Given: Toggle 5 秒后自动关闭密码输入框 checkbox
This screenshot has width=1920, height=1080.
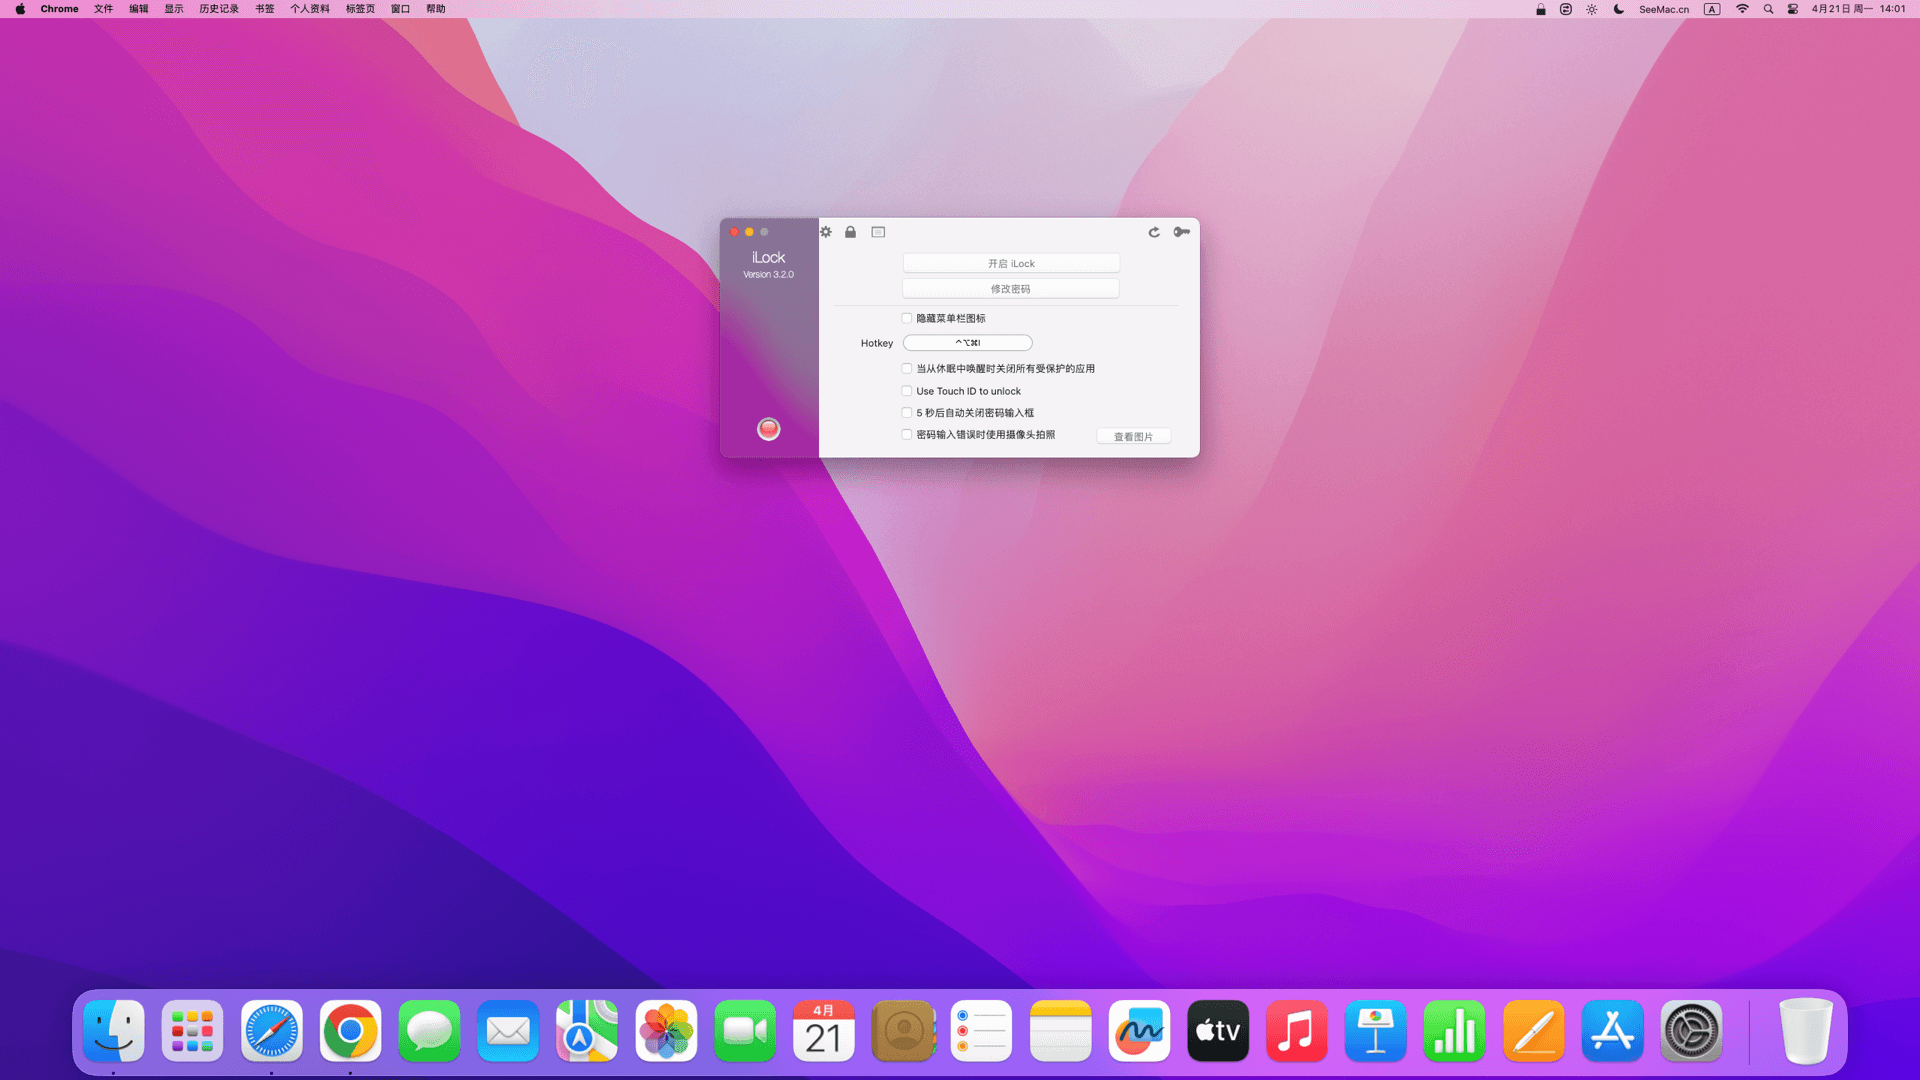Looking at the screenshot, I should (907, 413).
